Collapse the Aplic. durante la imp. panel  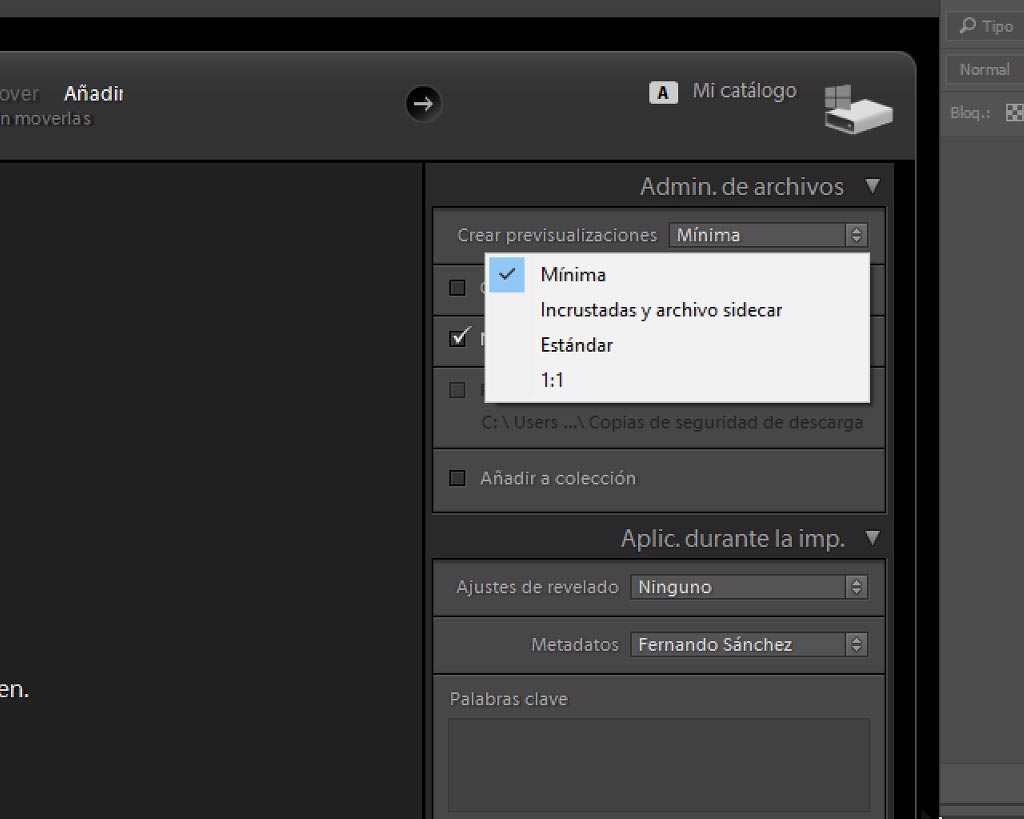click(872, 538)
